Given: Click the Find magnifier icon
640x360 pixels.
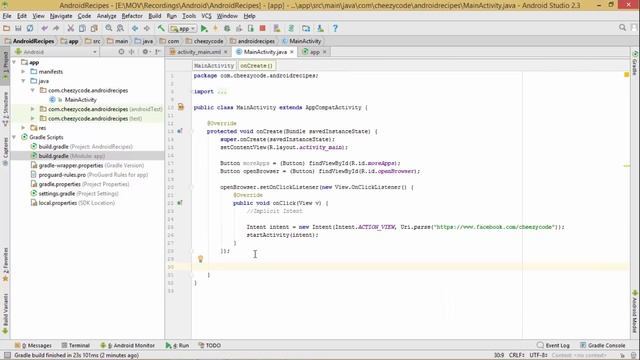Looking at the screenshot, I should 109,29.
